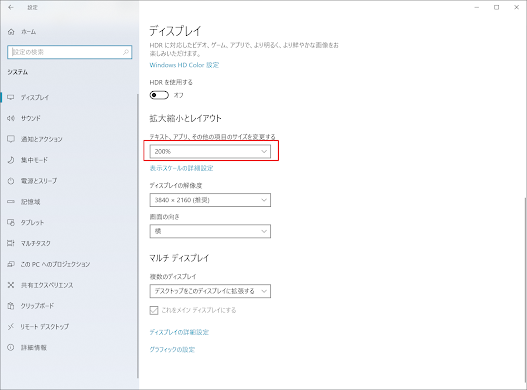Click the ディスプレイ monitor icon in sidebar

pos(11,98)
